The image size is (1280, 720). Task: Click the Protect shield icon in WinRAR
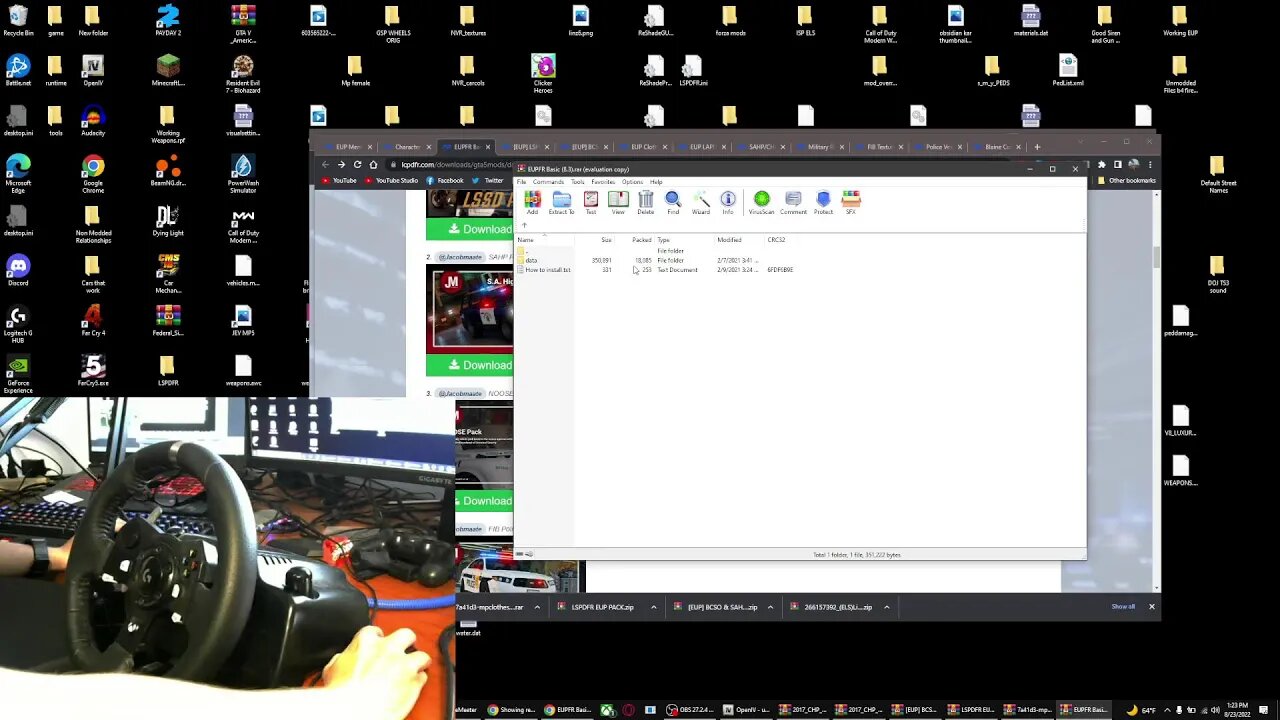pos(823,203)
